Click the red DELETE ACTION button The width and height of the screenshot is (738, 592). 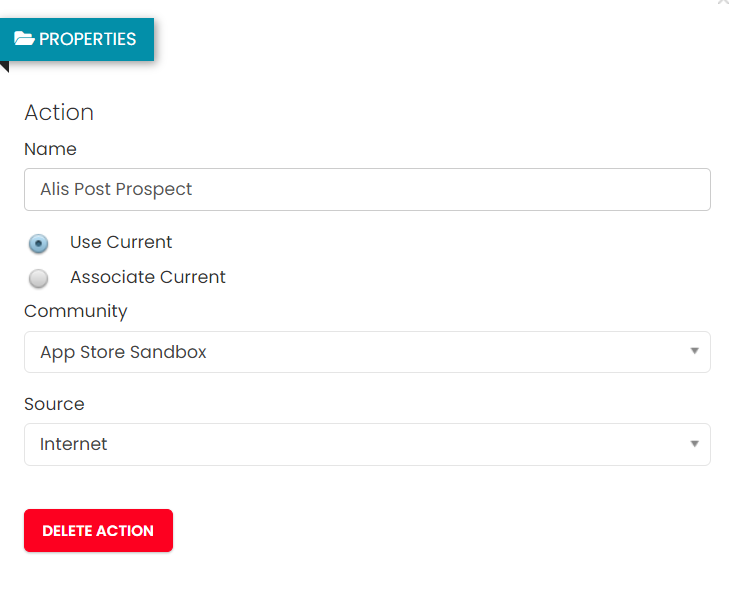[x=98, y=530]
